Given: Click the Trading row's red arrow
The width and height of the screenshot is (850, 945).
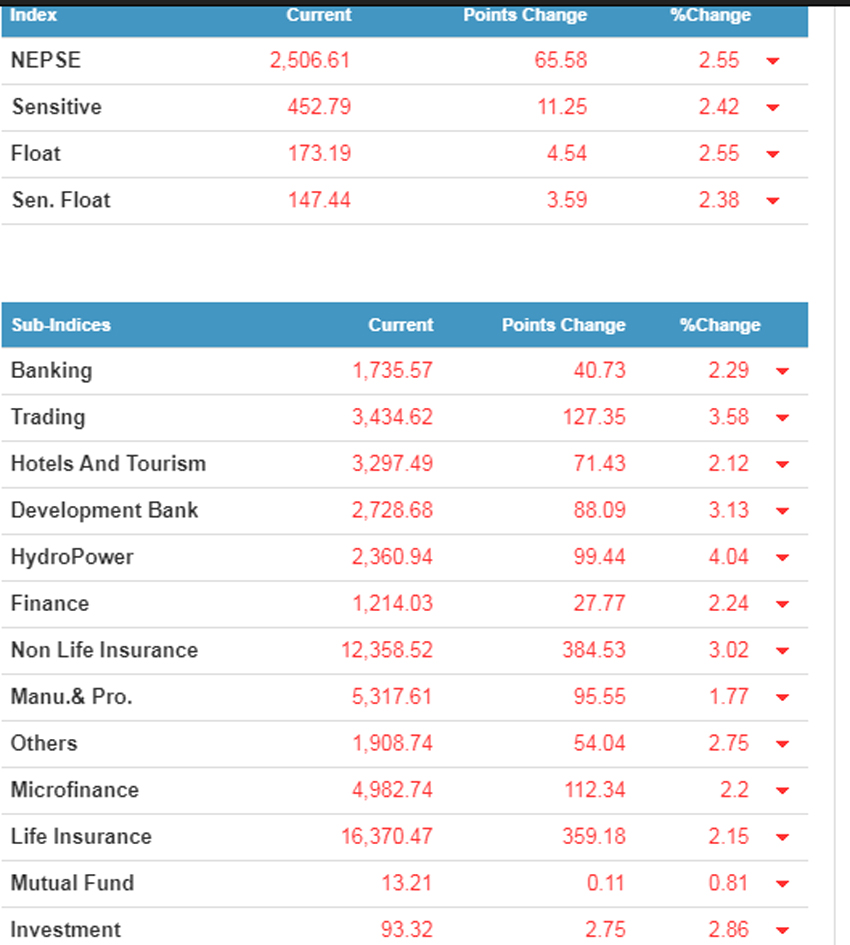Looking at the screenshot, I should pos(782,418).
